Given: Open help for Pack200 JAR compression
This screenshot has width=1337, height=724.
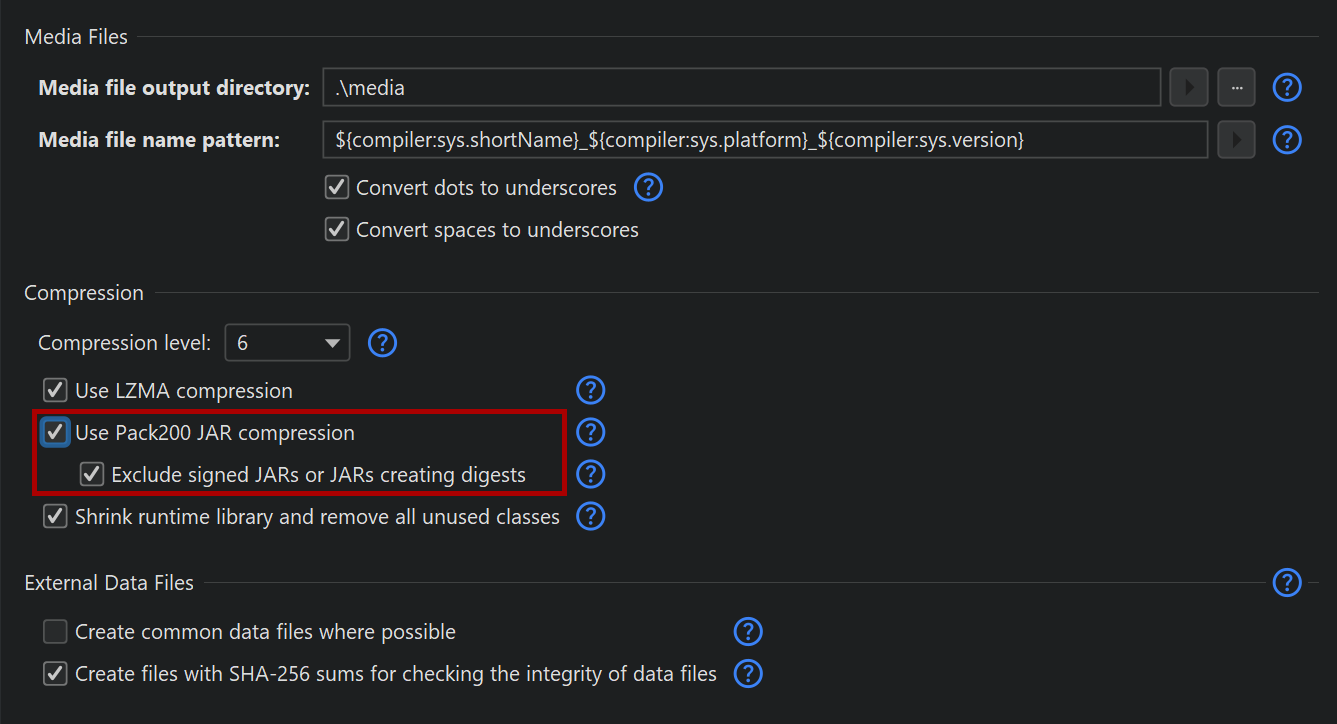Looking at the screenshot, I should (591, 432).
